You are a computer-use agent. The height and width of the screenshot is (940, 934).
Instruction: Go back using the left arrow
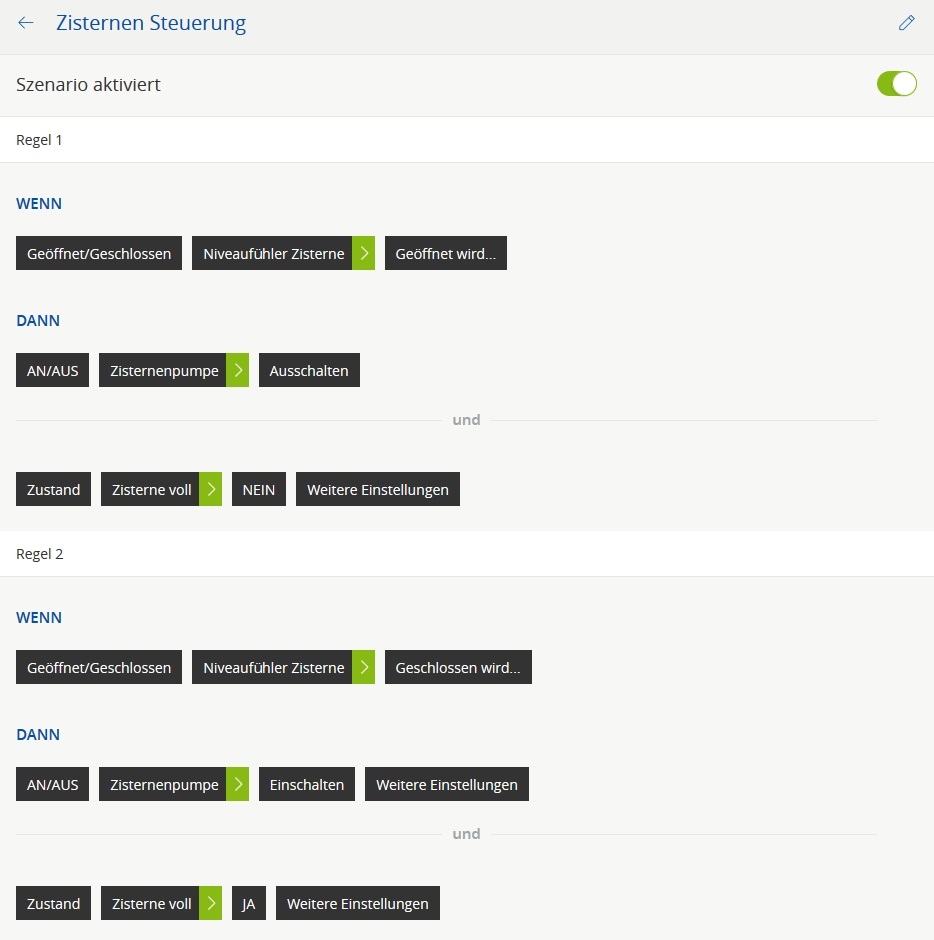point(26,23)
